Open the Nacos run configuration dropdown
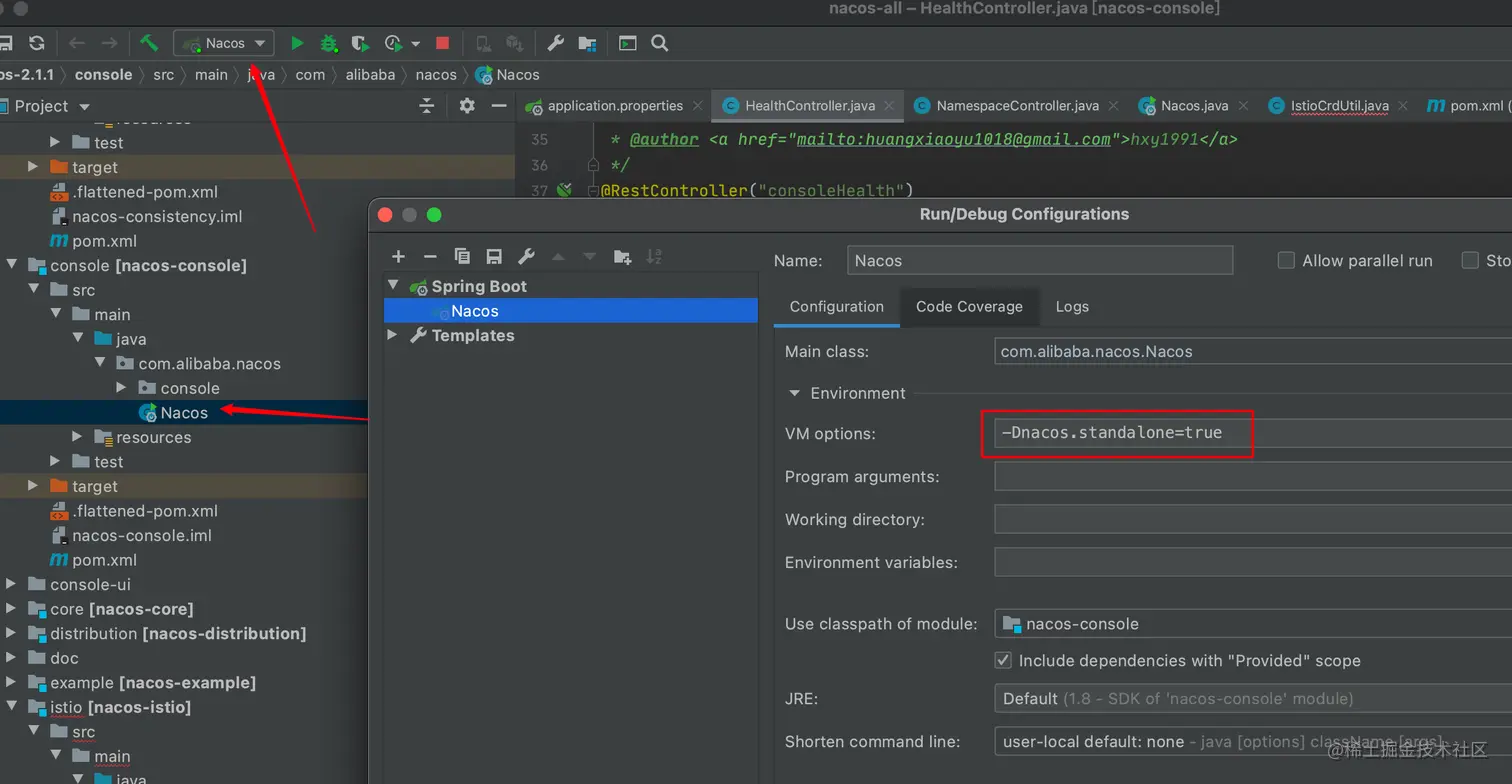This screenshot has height=784, width=1512. 224,43
